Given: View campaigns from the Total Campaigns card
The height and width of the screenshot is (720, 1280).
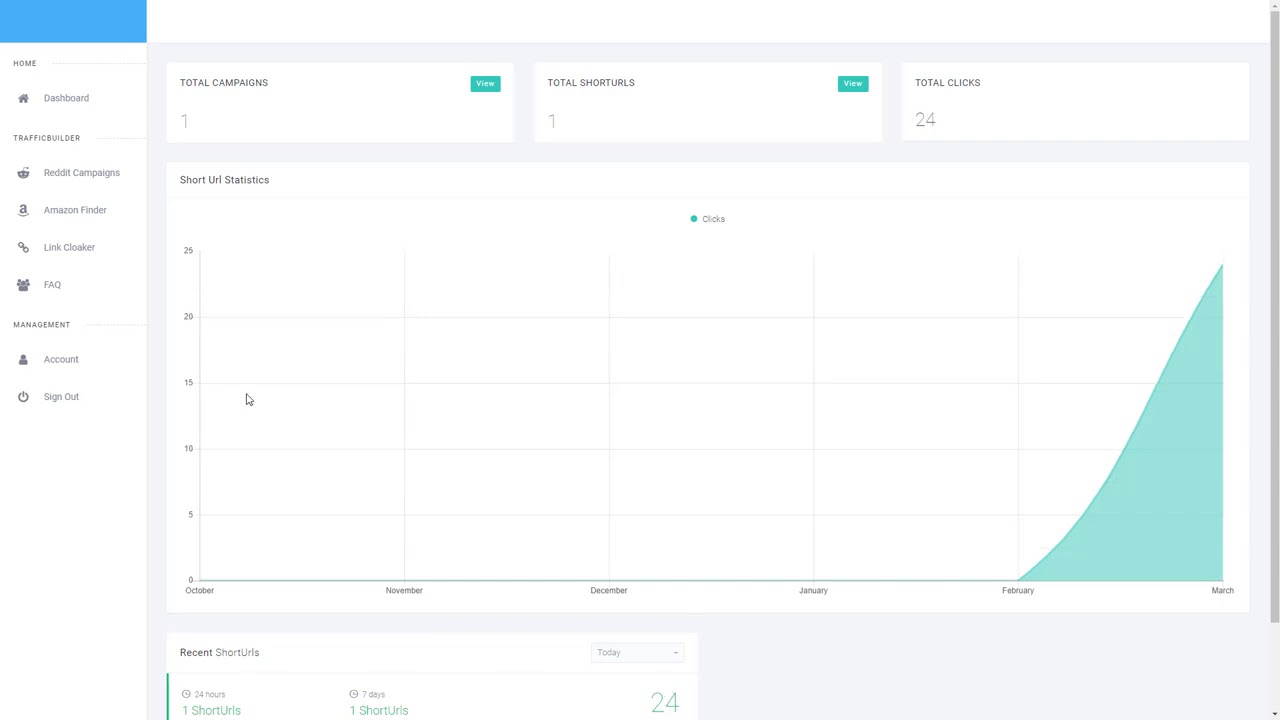Looking at the screenshot, I should coord(485,84).
